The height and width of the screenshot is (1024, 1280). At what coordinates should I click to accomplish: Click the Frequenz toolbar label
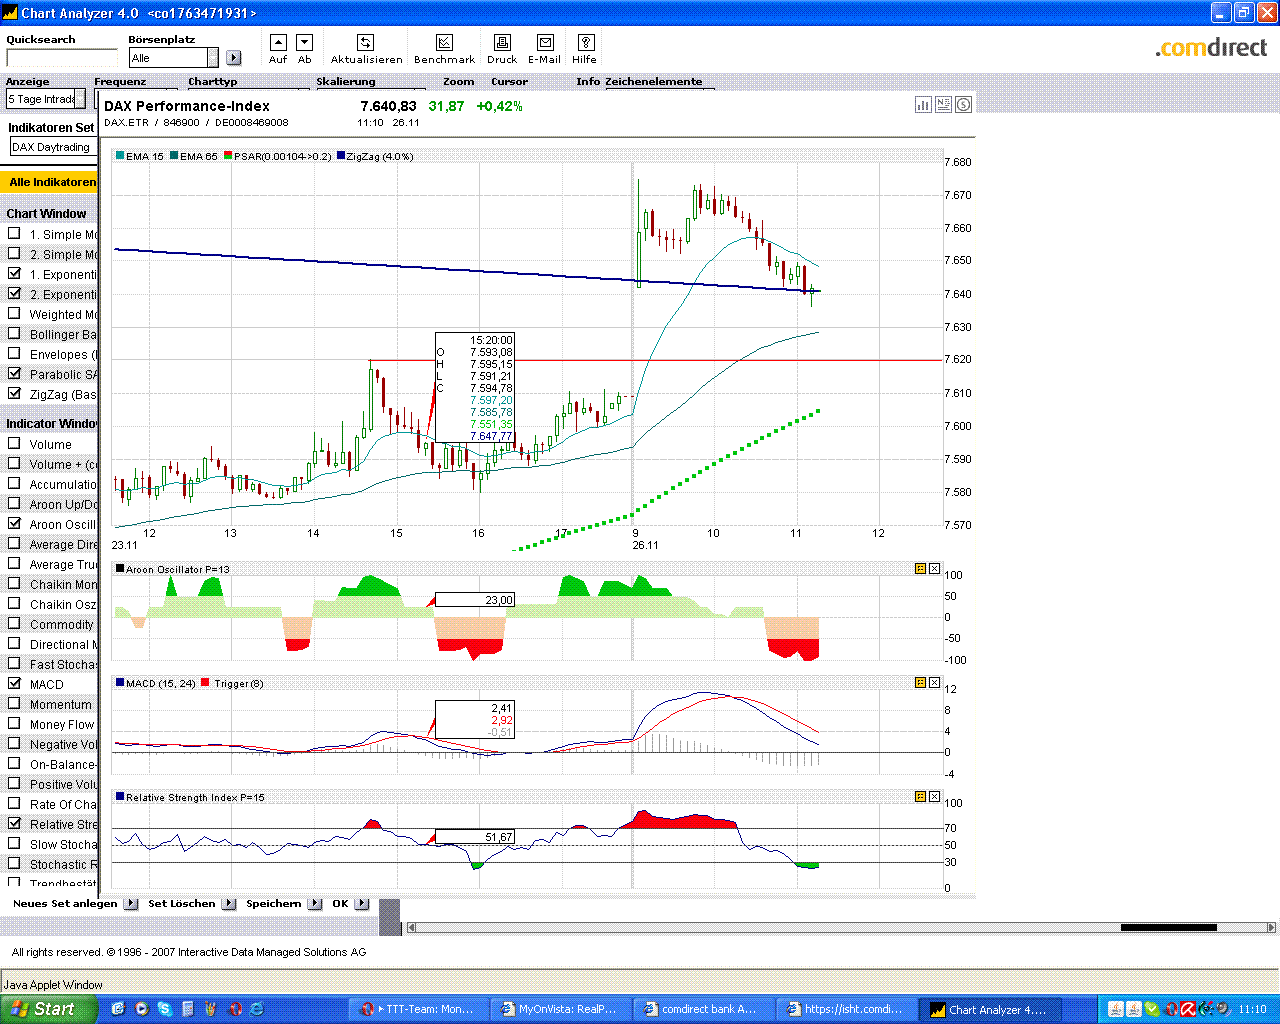pos(120,82)
